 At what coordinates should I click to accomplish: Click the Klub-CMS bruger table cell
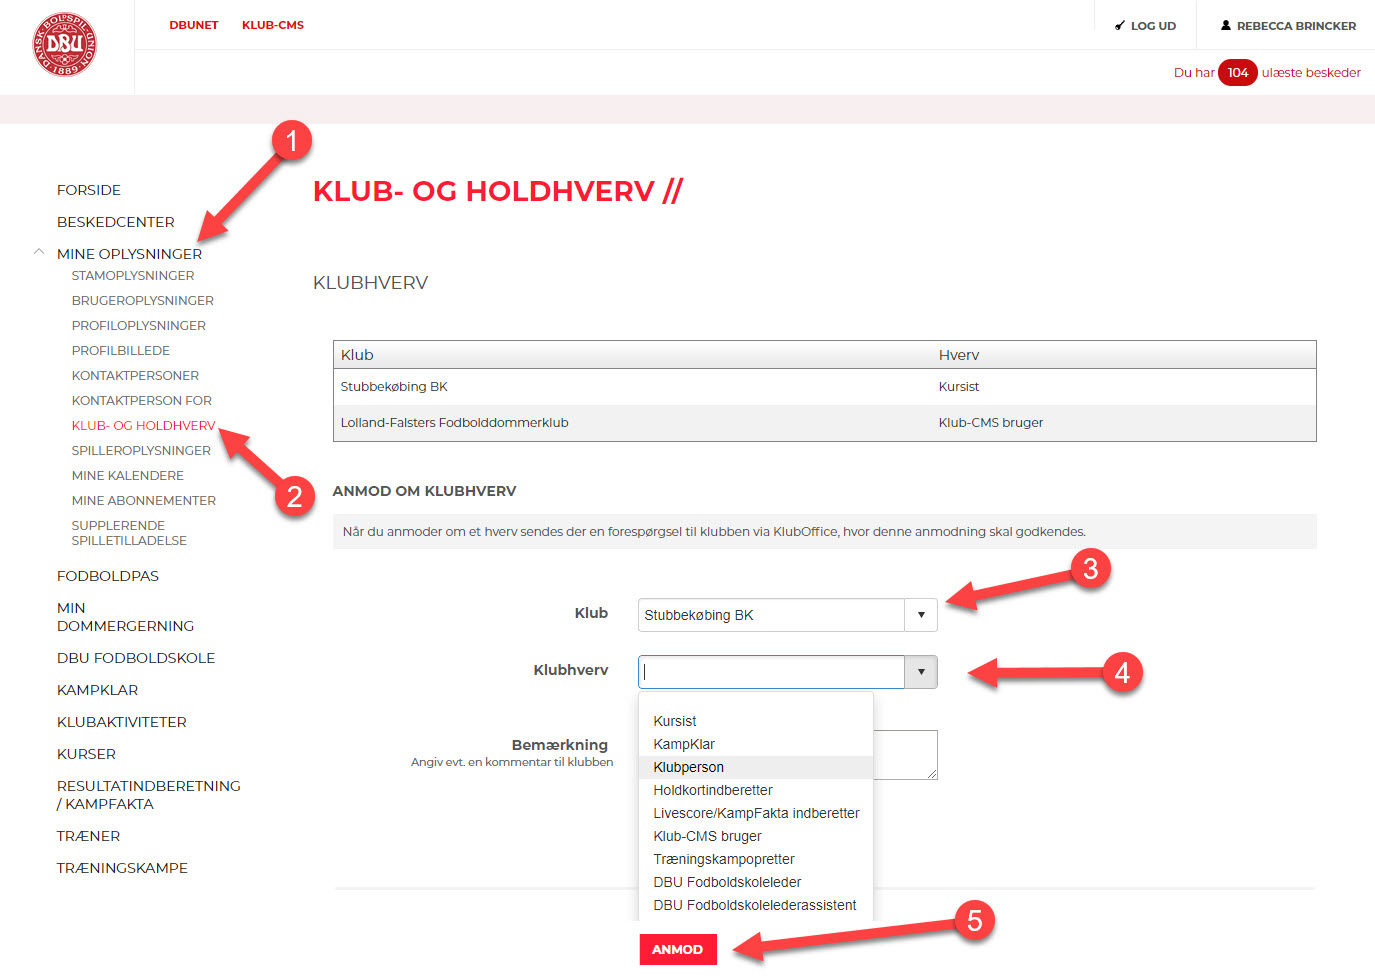991,423
